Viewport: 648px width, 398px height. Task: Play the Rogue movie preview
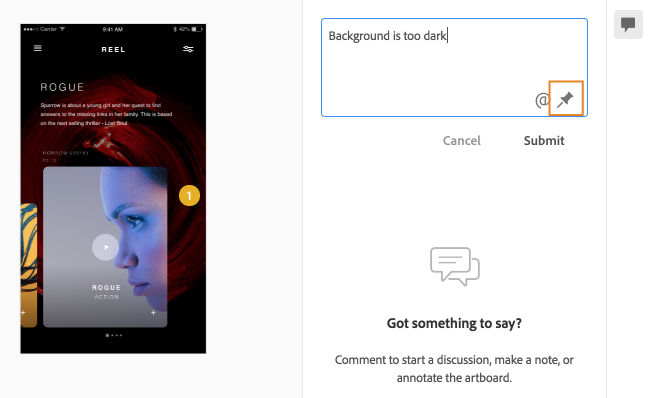pos(105,247)
